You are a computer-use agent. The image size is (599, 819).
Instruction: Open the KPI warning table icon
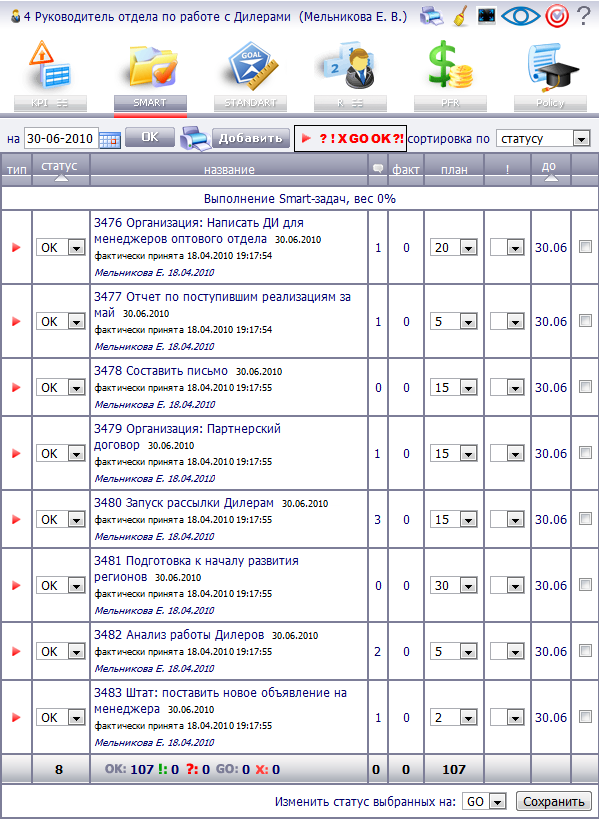coord(50,65)
